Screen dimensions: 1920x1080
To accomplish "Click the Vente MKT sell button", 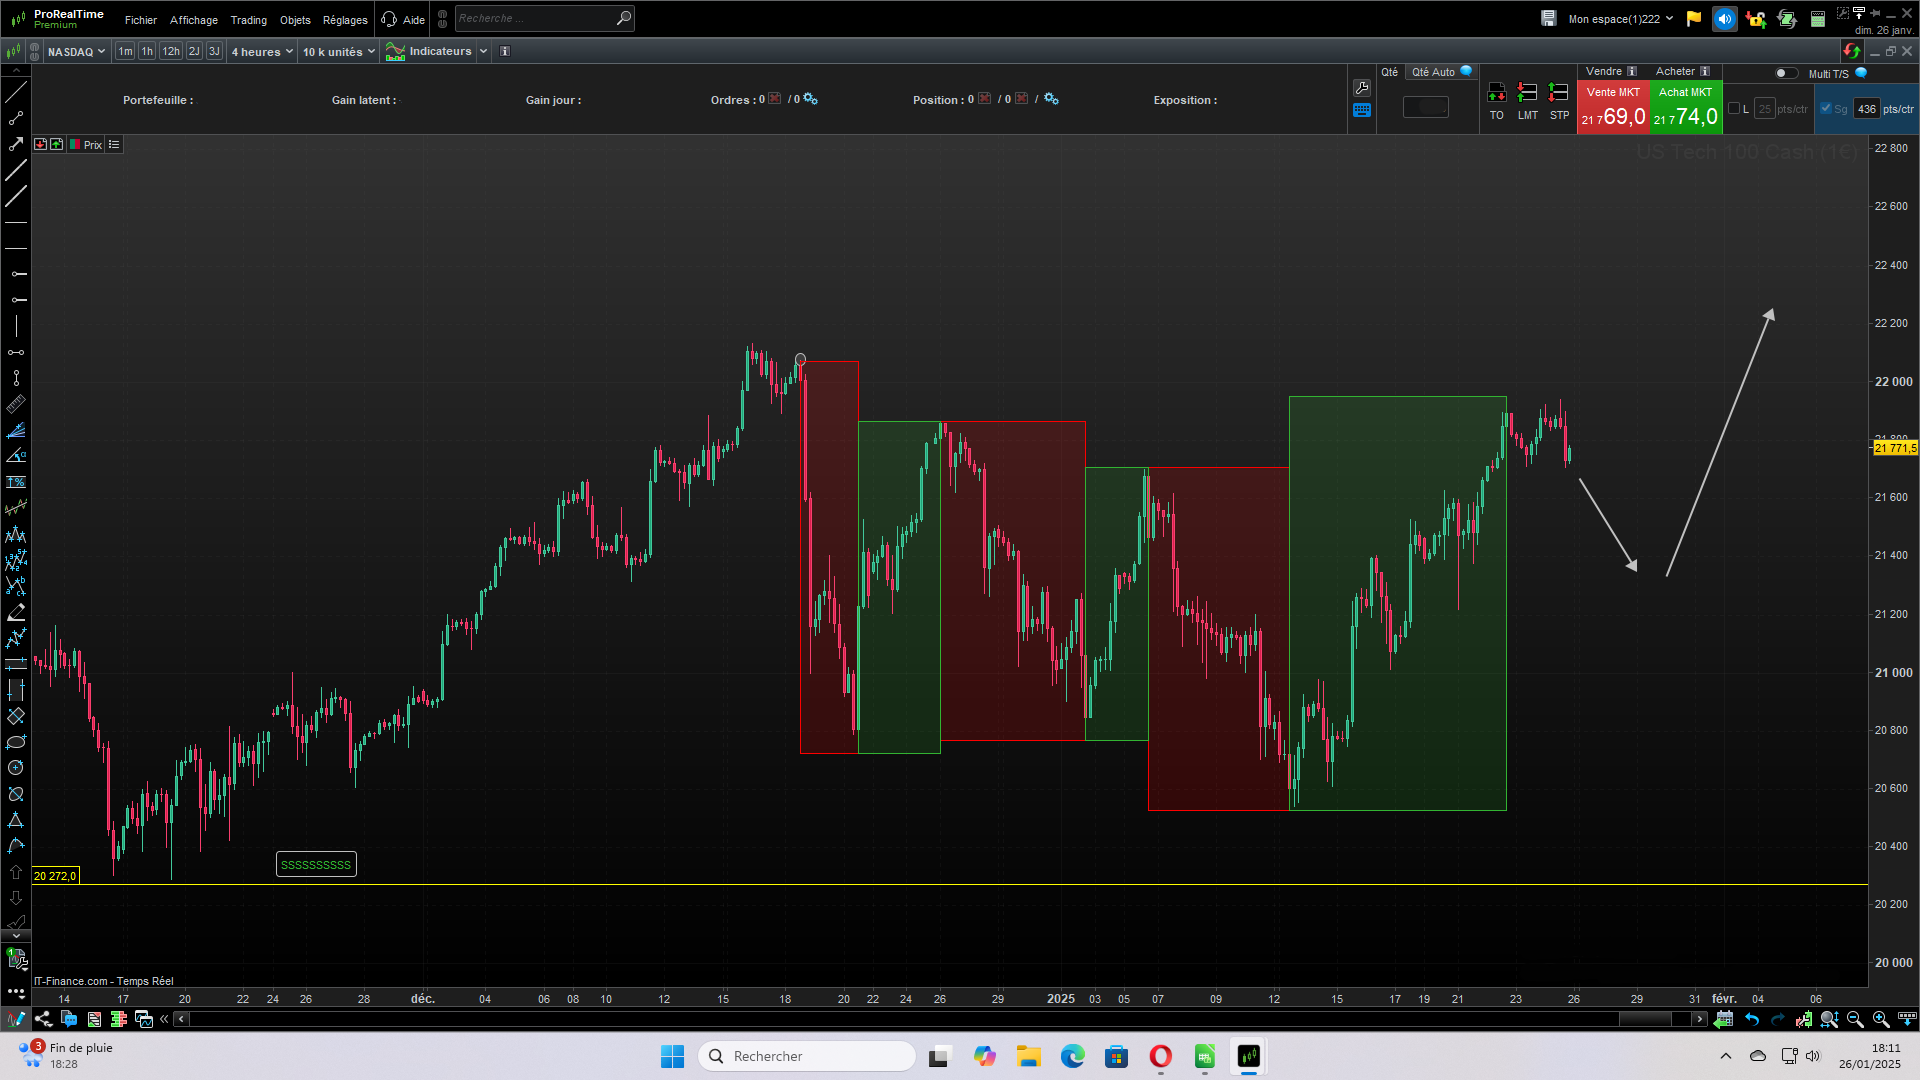I will point(1612,106).
